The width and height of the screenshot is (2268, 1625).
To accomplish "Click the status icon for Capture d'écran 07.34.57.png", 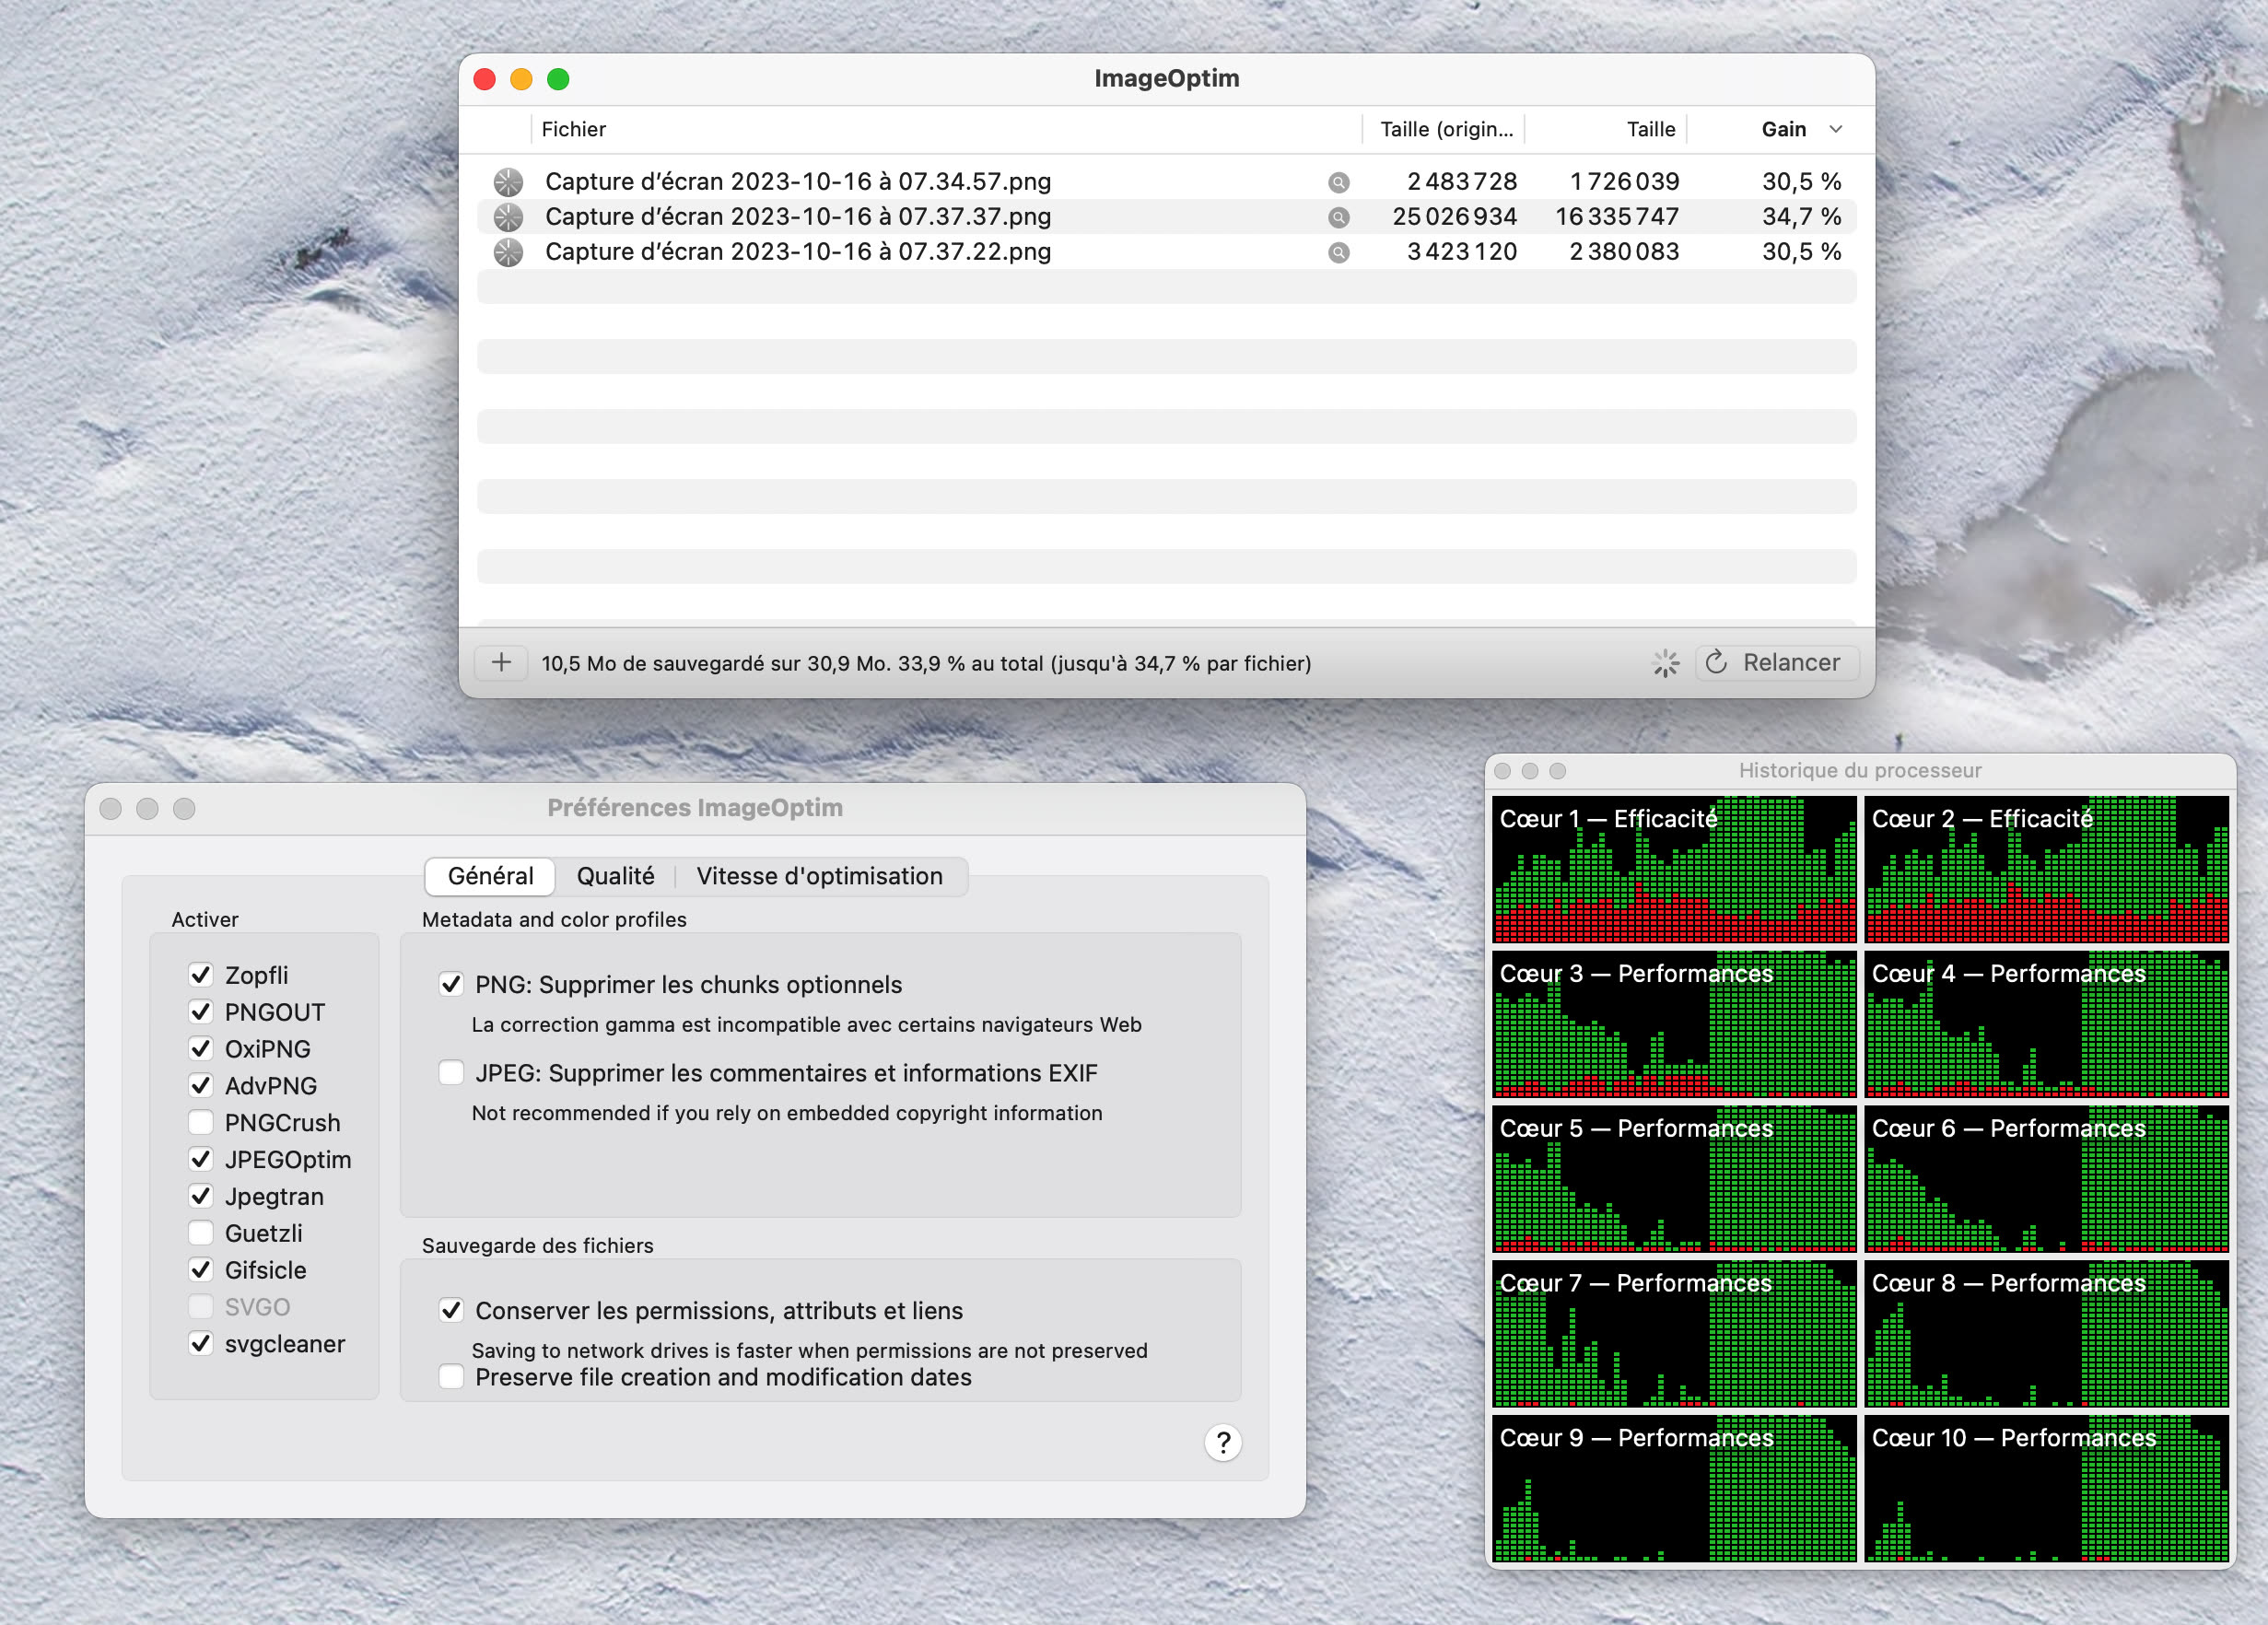I will tap(508, 182).
